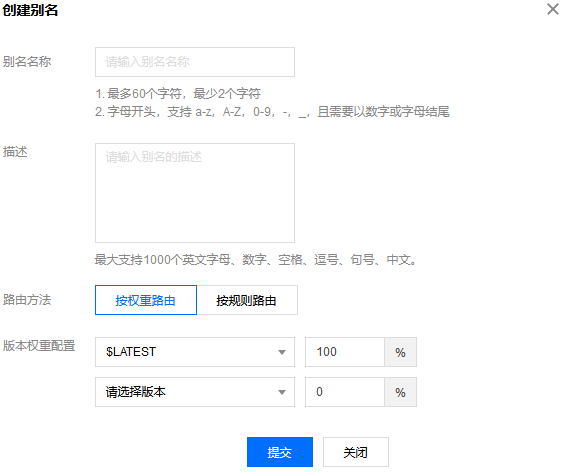Focus the 描述 description text area

point(195,193)
